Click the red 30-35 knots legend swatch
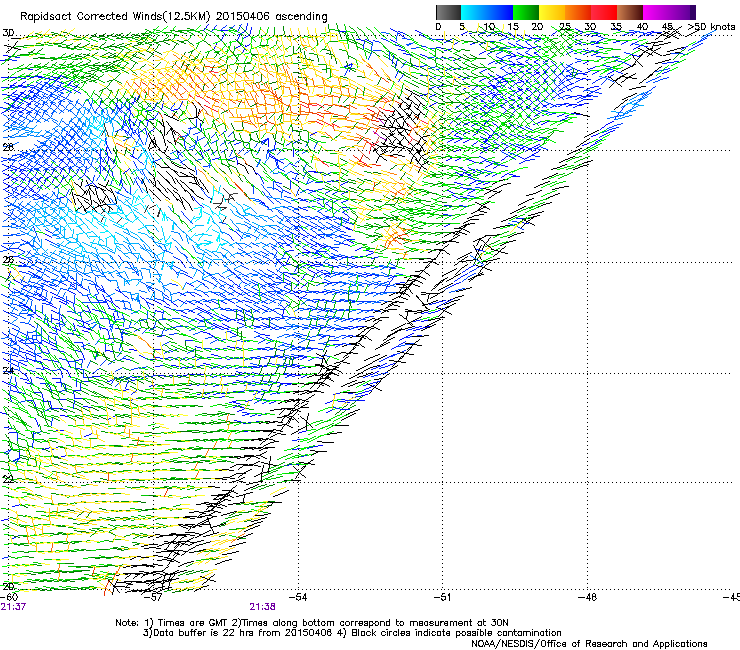Screen dimensions: 740x650 pos(604,12)
